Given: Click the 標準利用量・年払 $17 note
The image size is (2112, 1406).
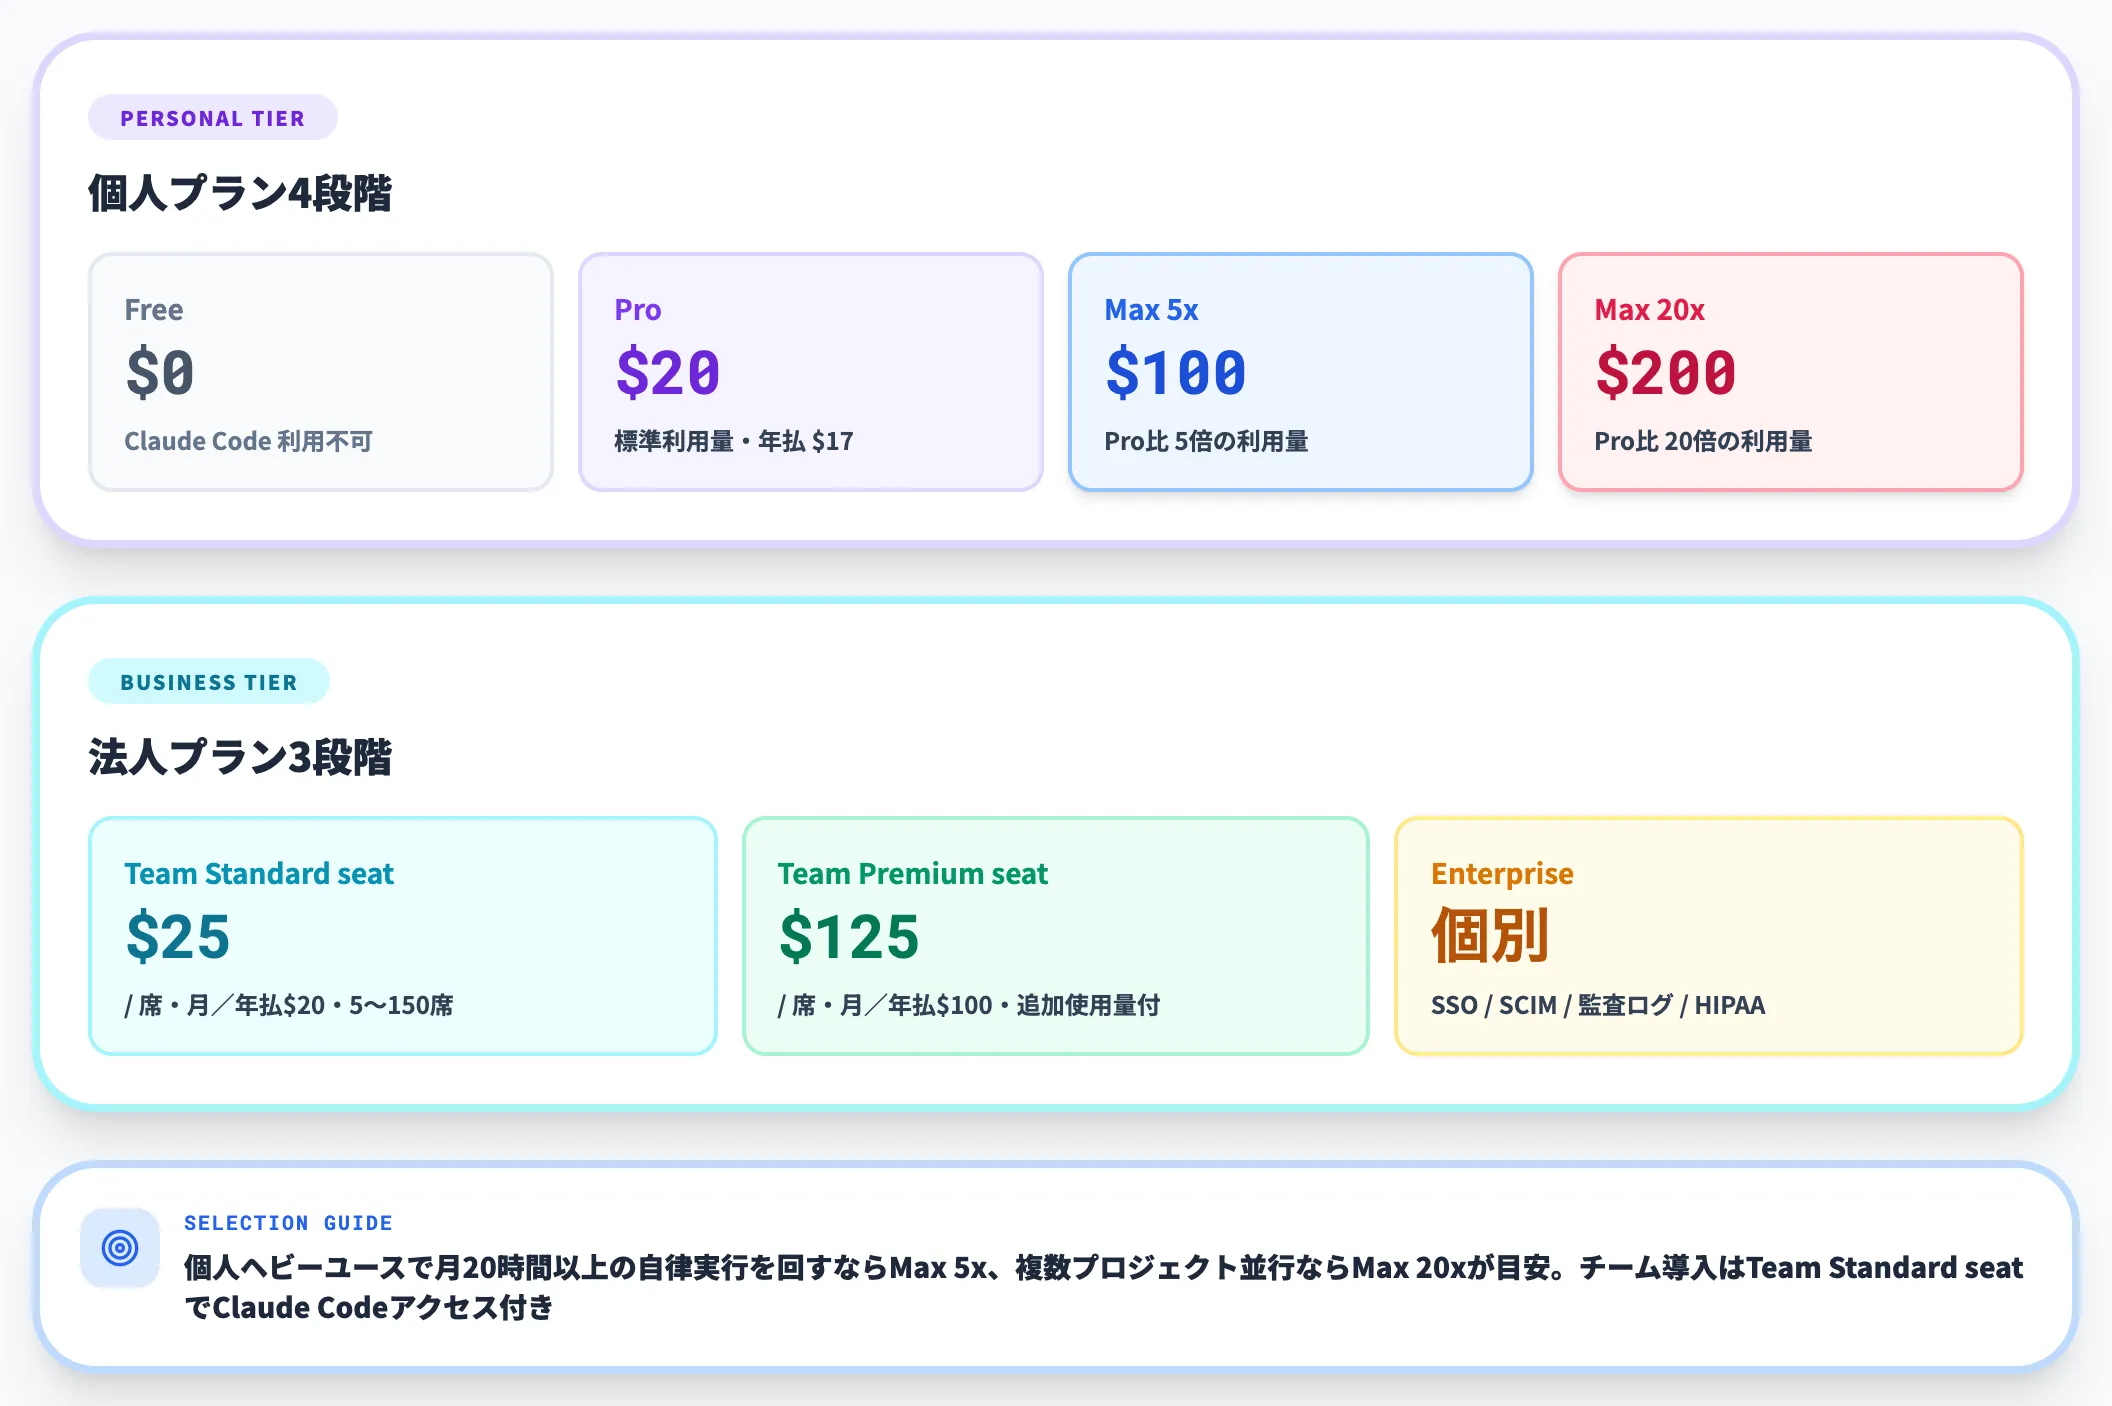Looking at the screenshot, I should 734,441.
